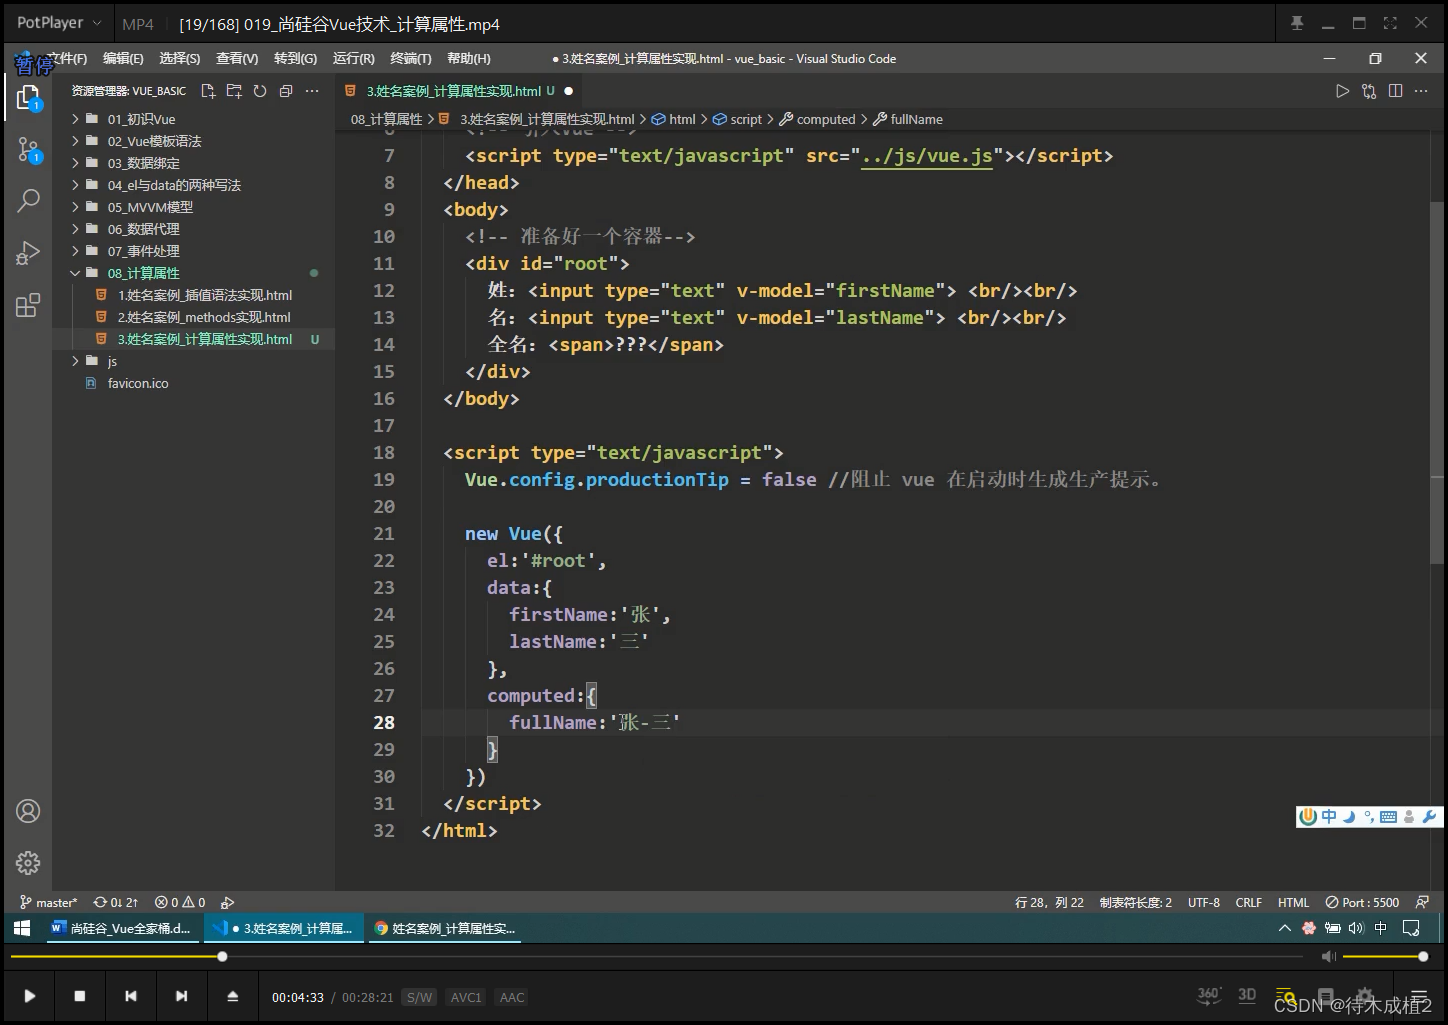This screenshot has width=1448, height=1025.
Task: Open the Search view in the activity bar
Action: [x=28, y=201]
